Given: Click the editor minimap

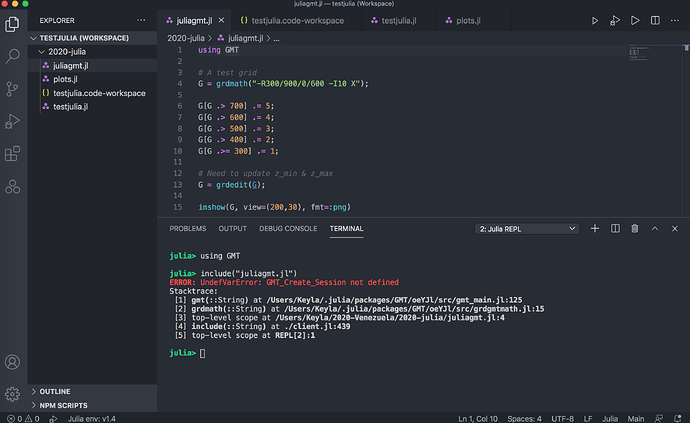Looking at the screenshot, I should [654, 53].
